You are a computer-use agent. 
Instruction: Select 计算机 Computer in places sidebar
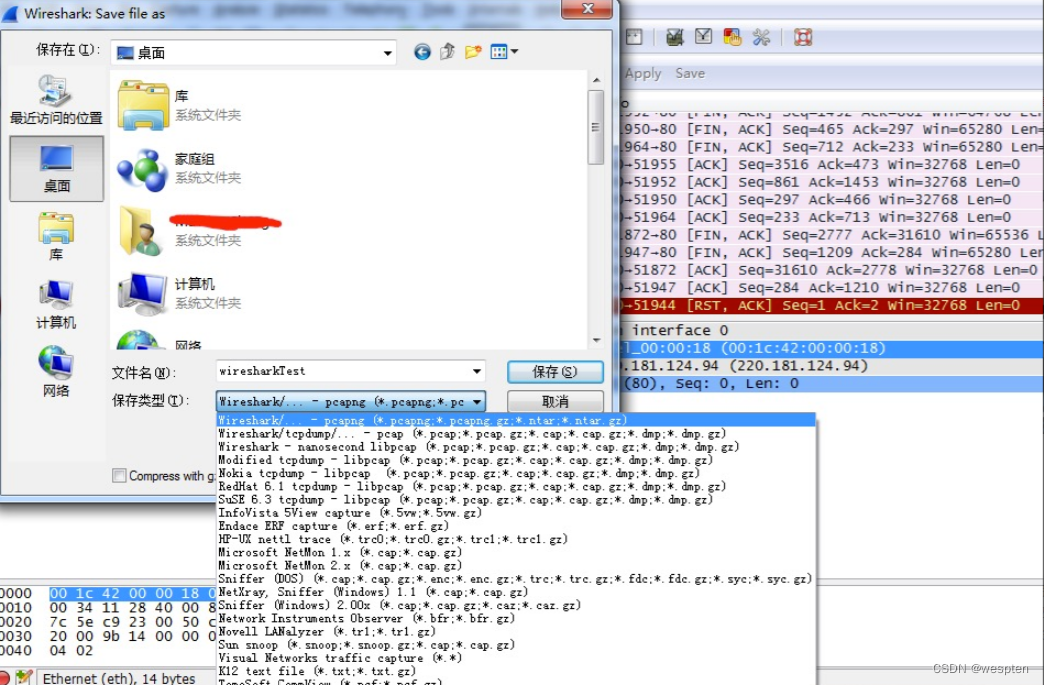click(56, 304)
